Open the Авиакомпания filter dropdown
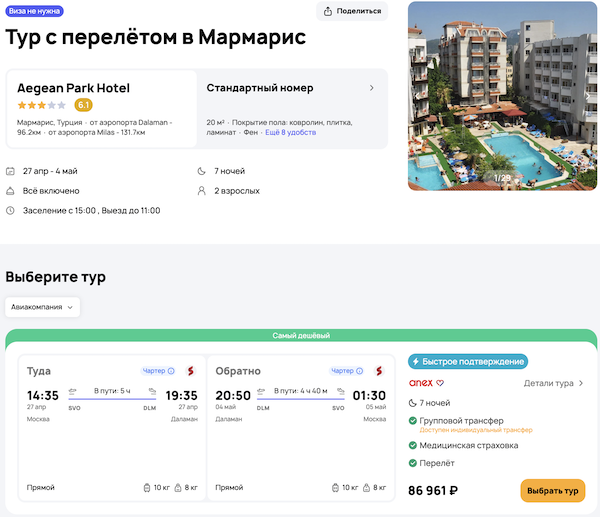Viewport: 600px width, 517px height. [x=43, y=307]
